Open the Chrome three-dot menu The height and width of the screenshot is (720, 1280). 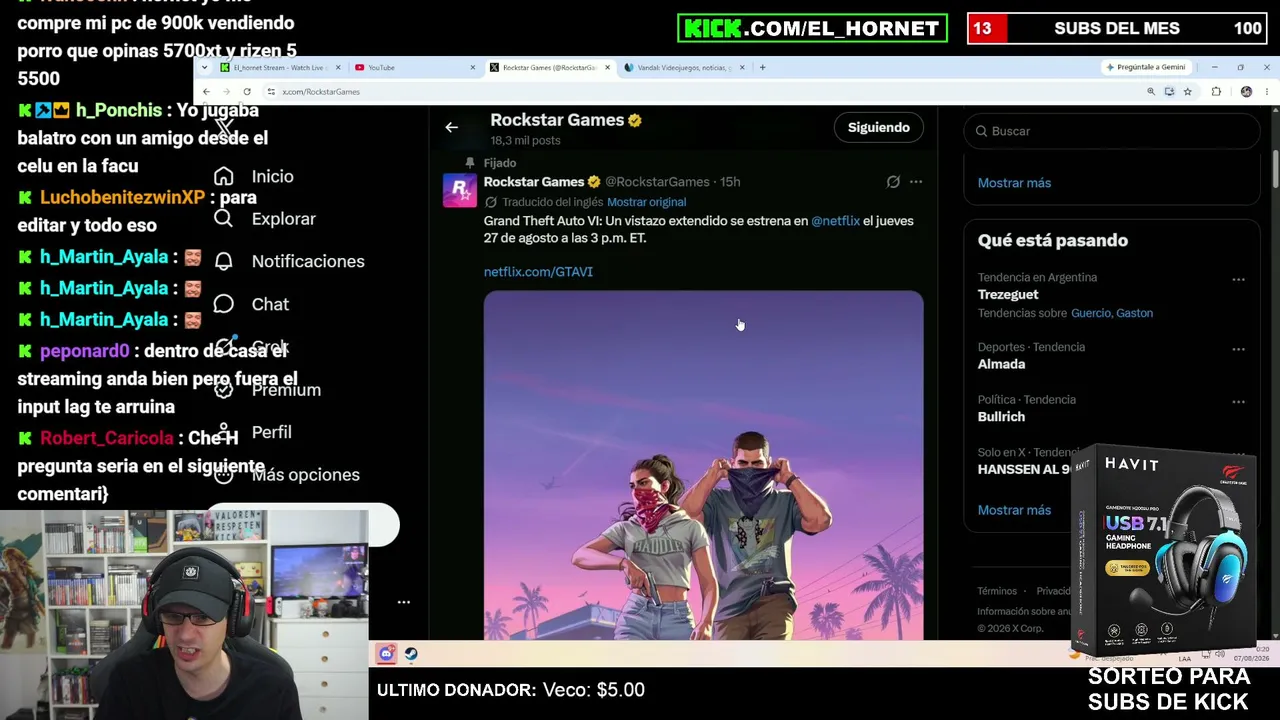1266,91
